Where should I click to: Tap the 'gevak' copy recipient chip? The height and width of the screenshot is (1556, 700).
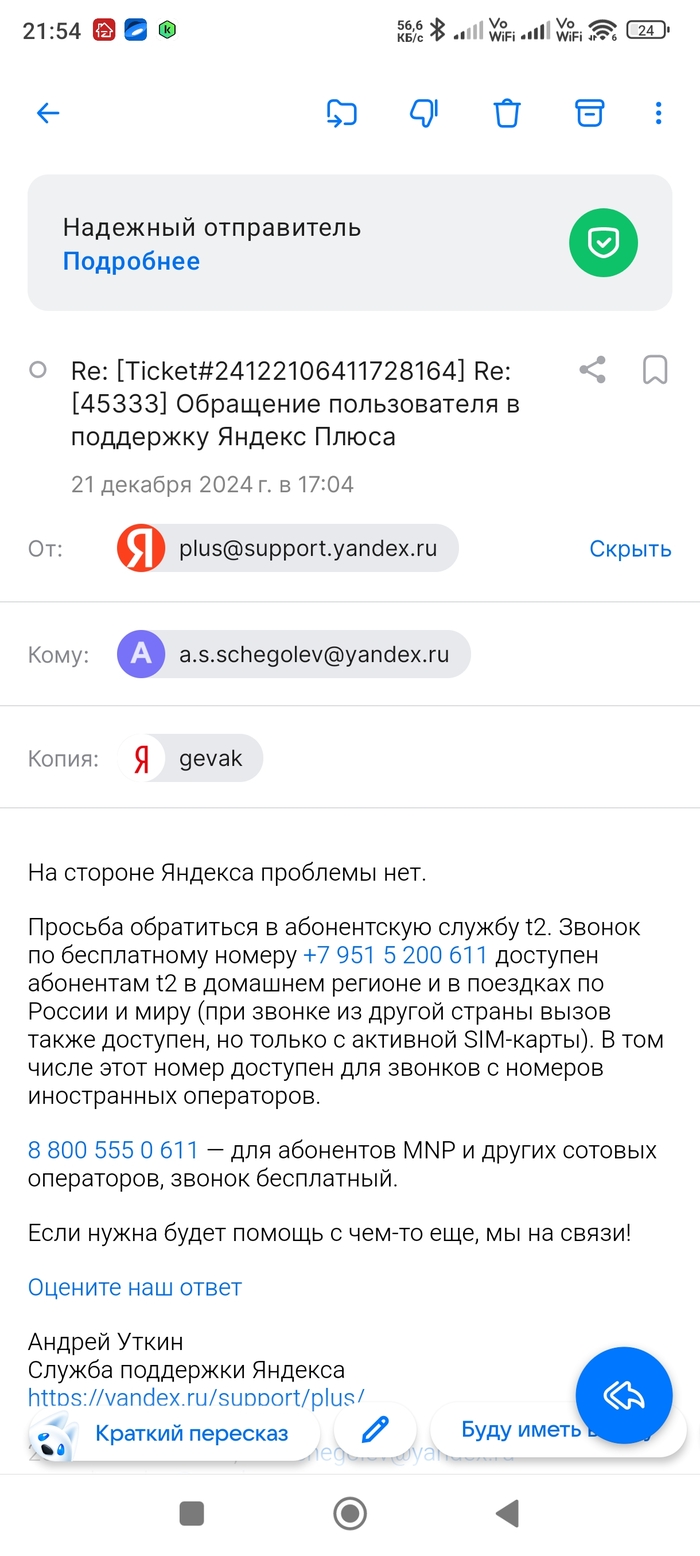pos(191,758)
